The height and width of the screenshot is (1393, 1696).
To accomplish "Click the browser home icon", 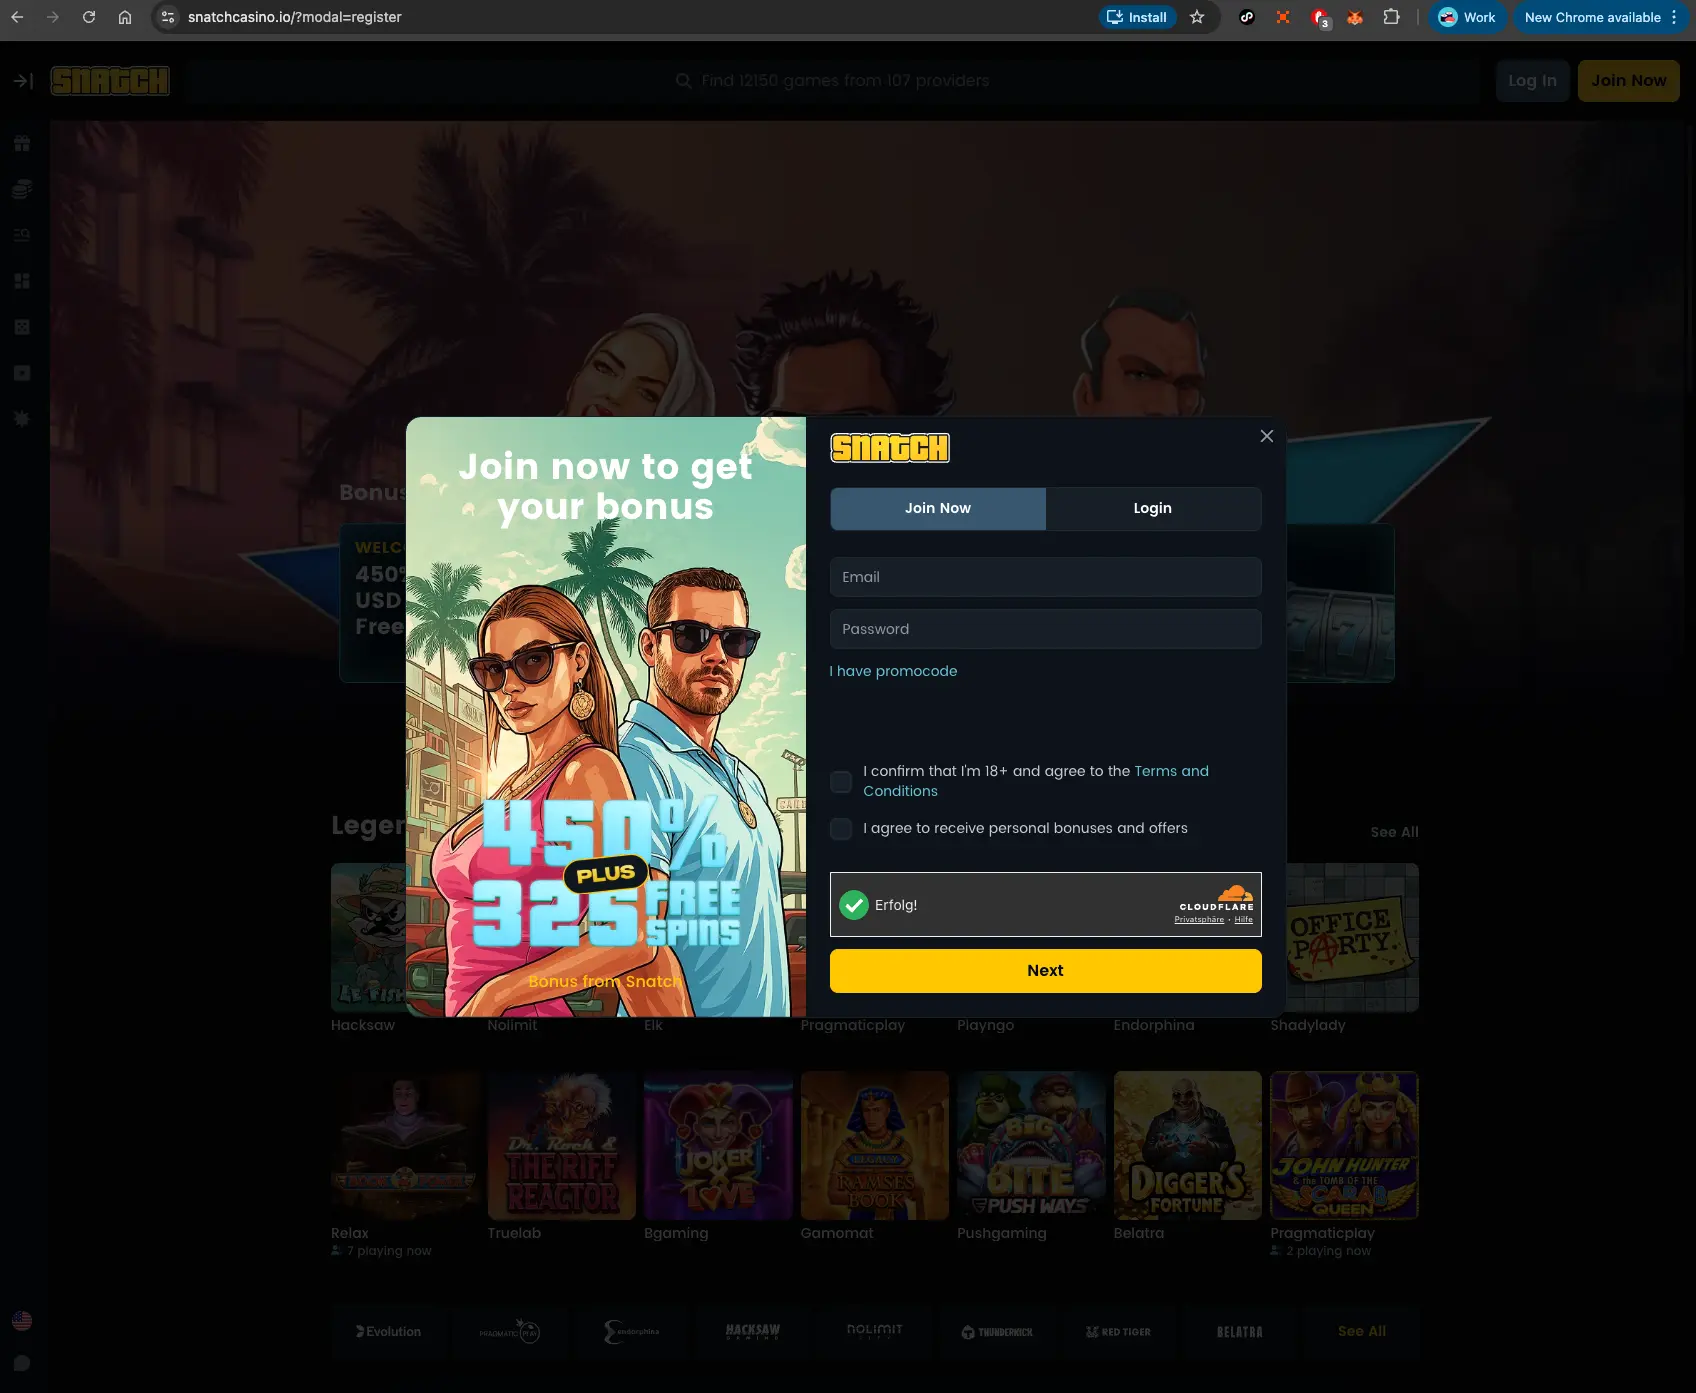I will click(125, 17).
